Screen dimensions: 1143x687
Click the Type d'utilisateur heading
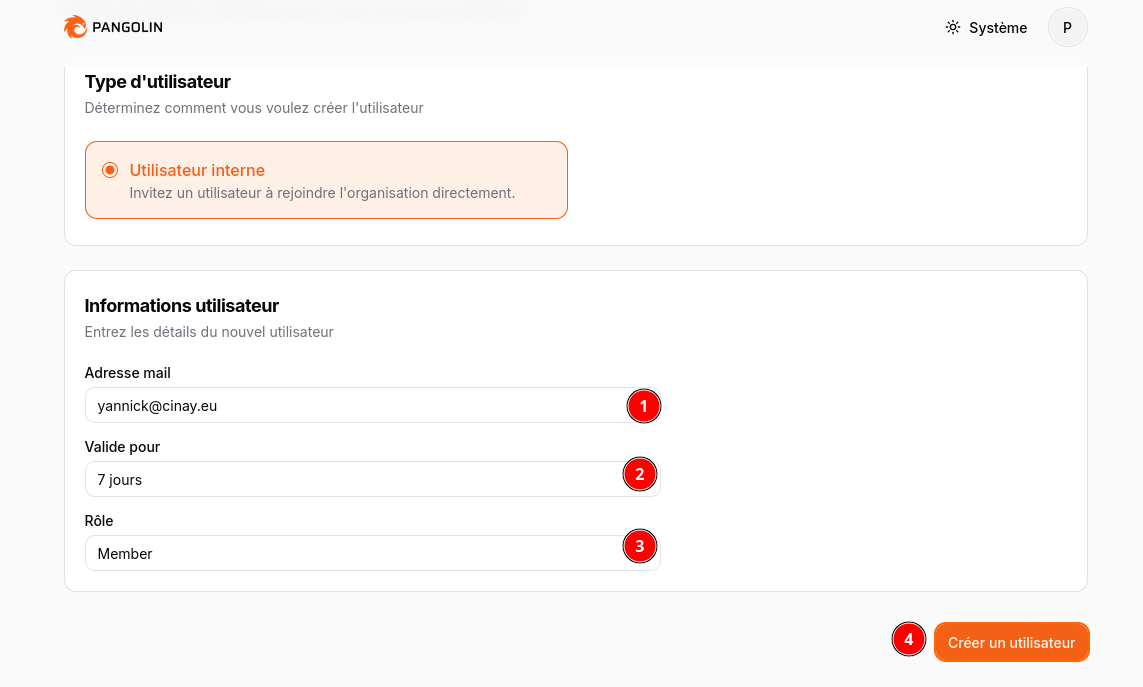pos(157,82)
